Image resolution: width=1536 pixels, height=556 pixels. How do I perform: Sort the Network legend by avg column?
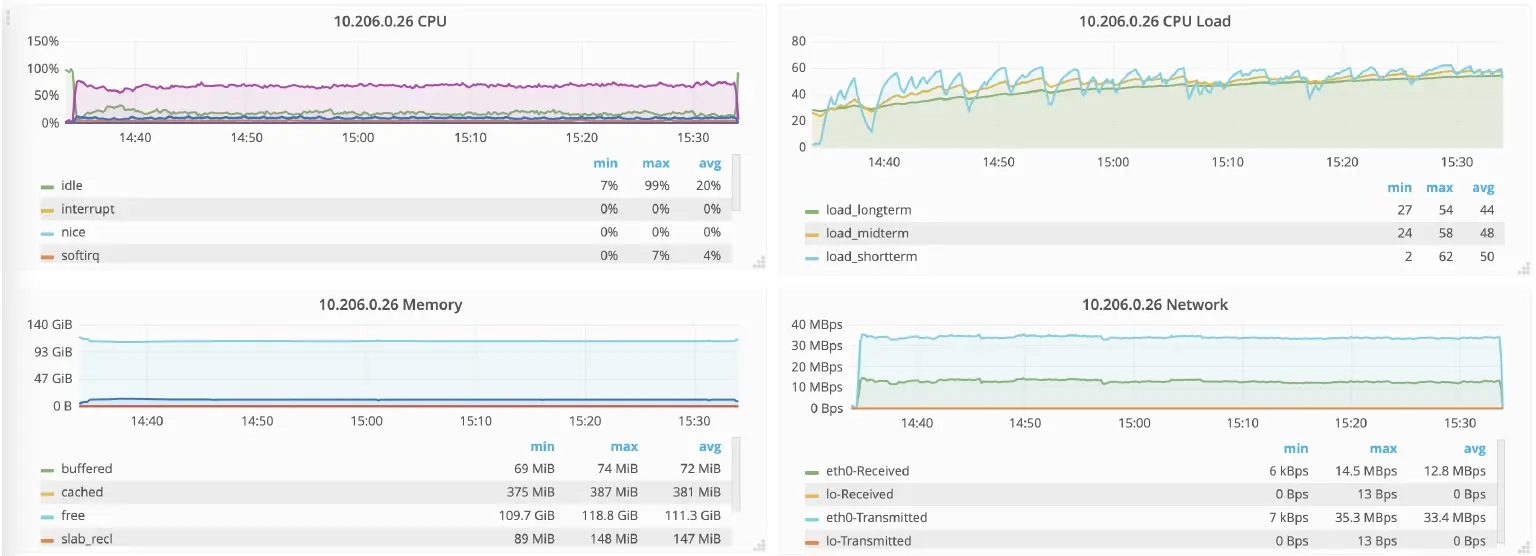click(x=1474, y=449)
